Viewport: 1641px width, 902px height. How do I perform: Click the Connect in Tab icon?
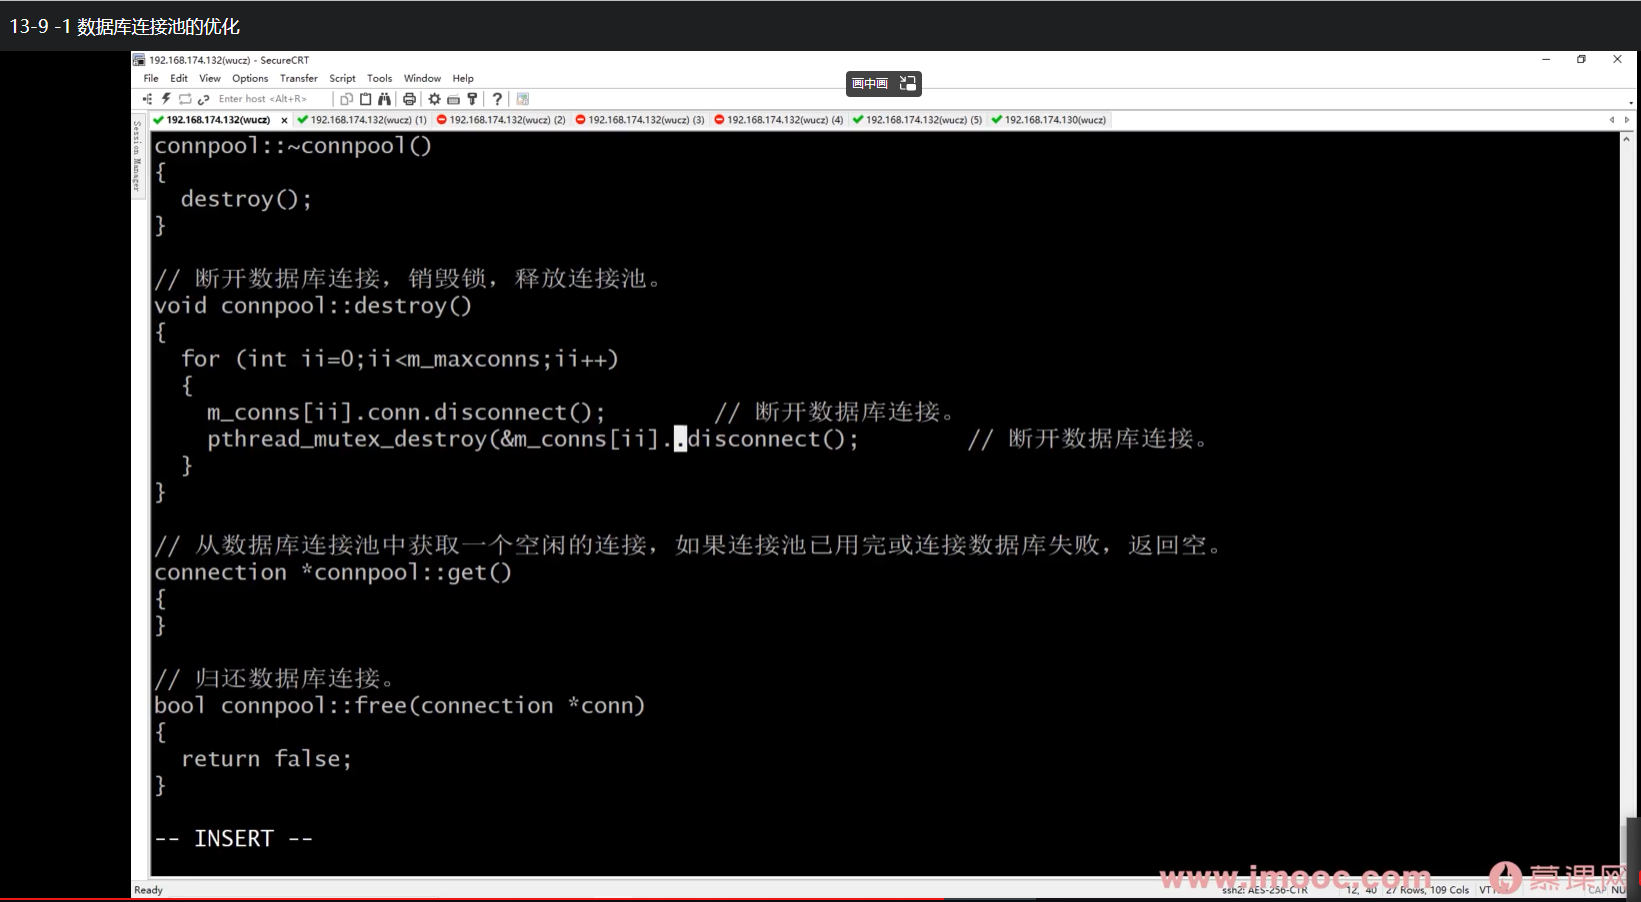(185, 99)
